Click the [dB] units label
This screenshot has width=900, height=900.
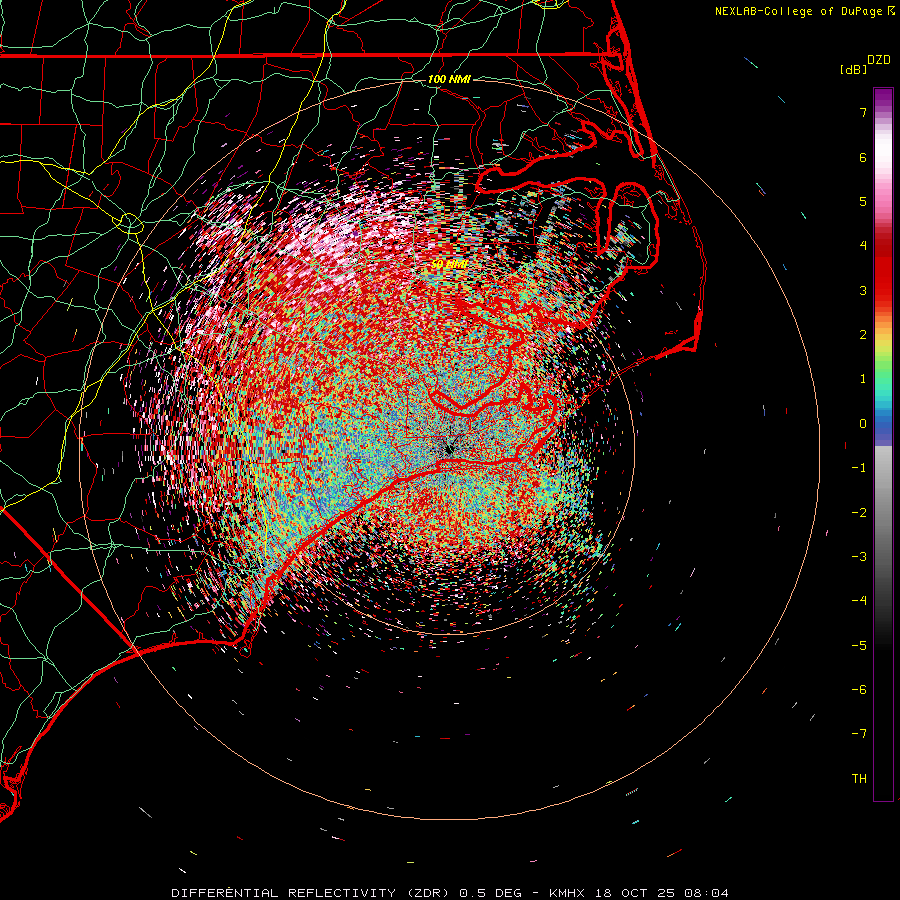point(853,69)
